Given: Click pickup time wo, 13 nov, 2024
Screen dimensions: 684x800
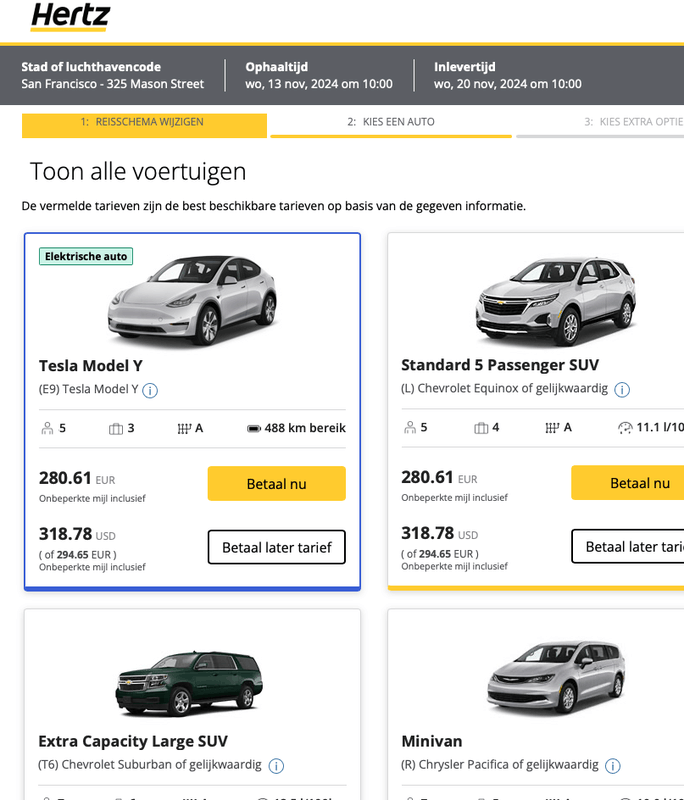Looking at the screenshot, I should [319, 84].
